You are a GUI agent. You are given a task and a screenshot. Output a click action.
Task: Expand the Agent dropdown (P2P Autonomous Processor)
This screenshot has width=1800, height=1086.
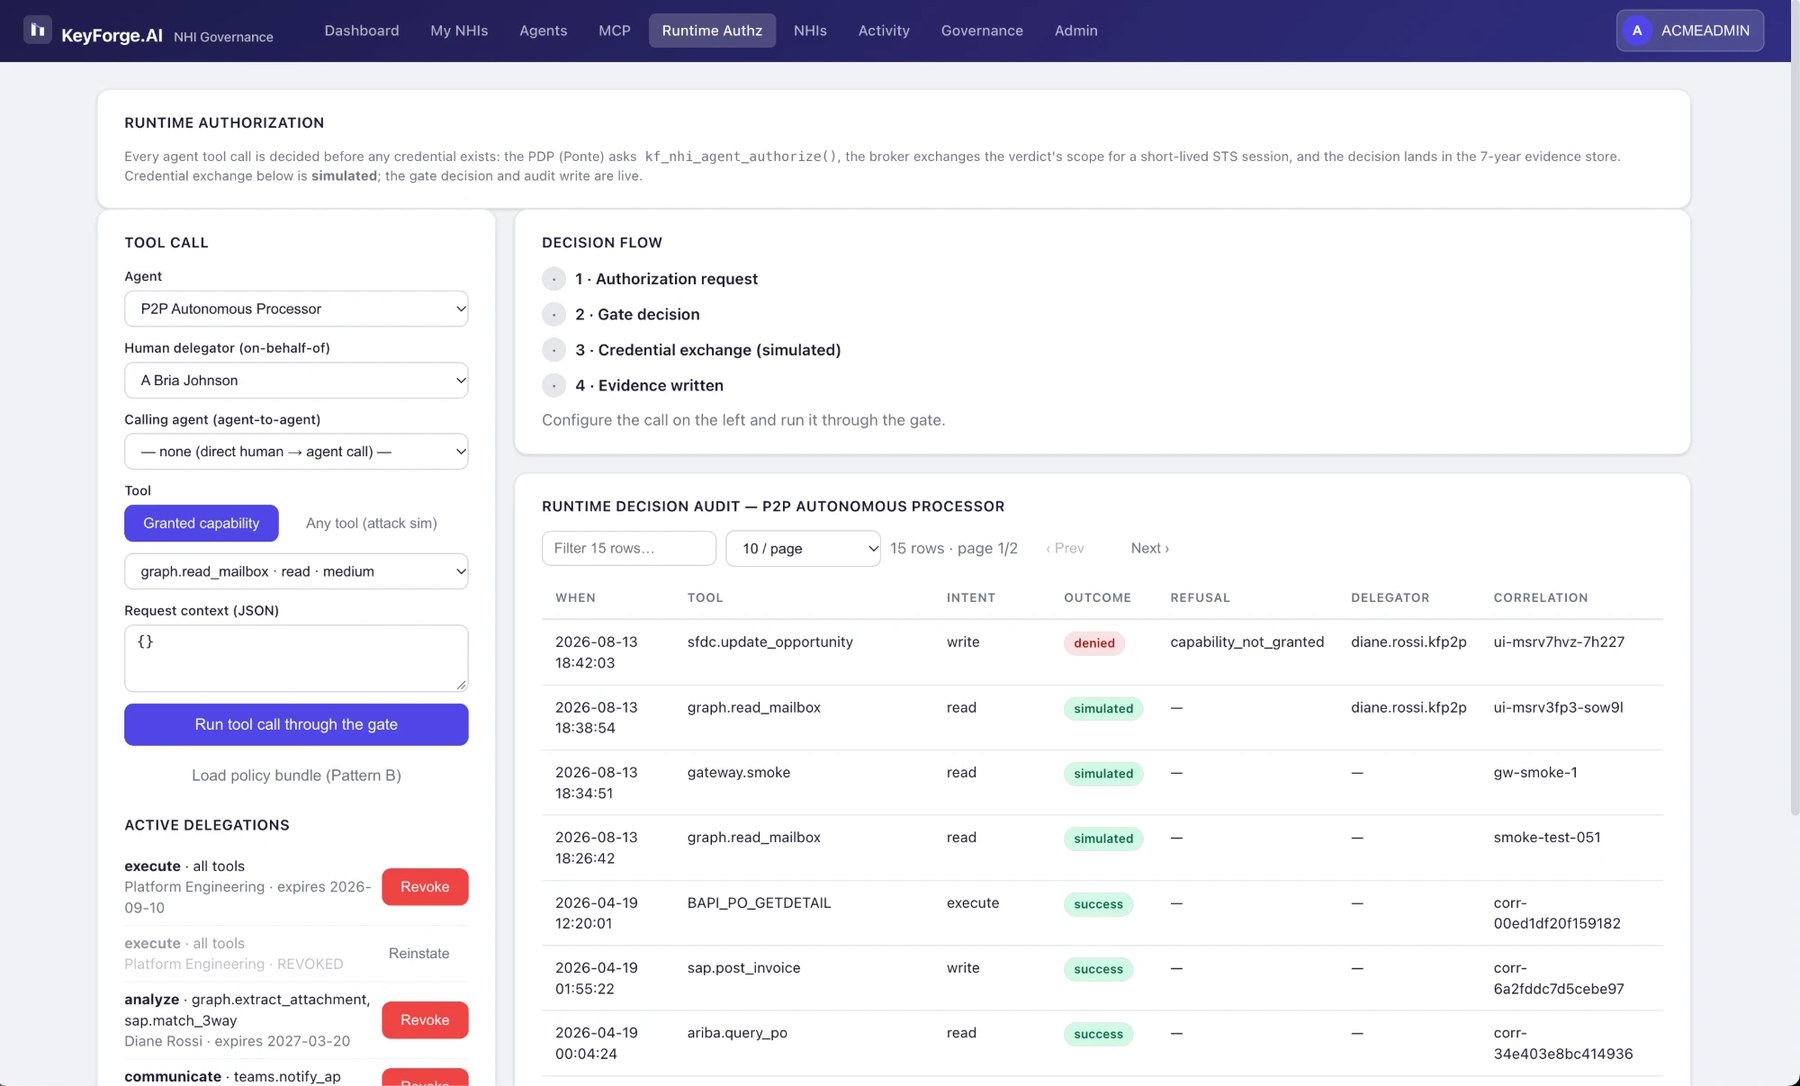coord(296,309)
